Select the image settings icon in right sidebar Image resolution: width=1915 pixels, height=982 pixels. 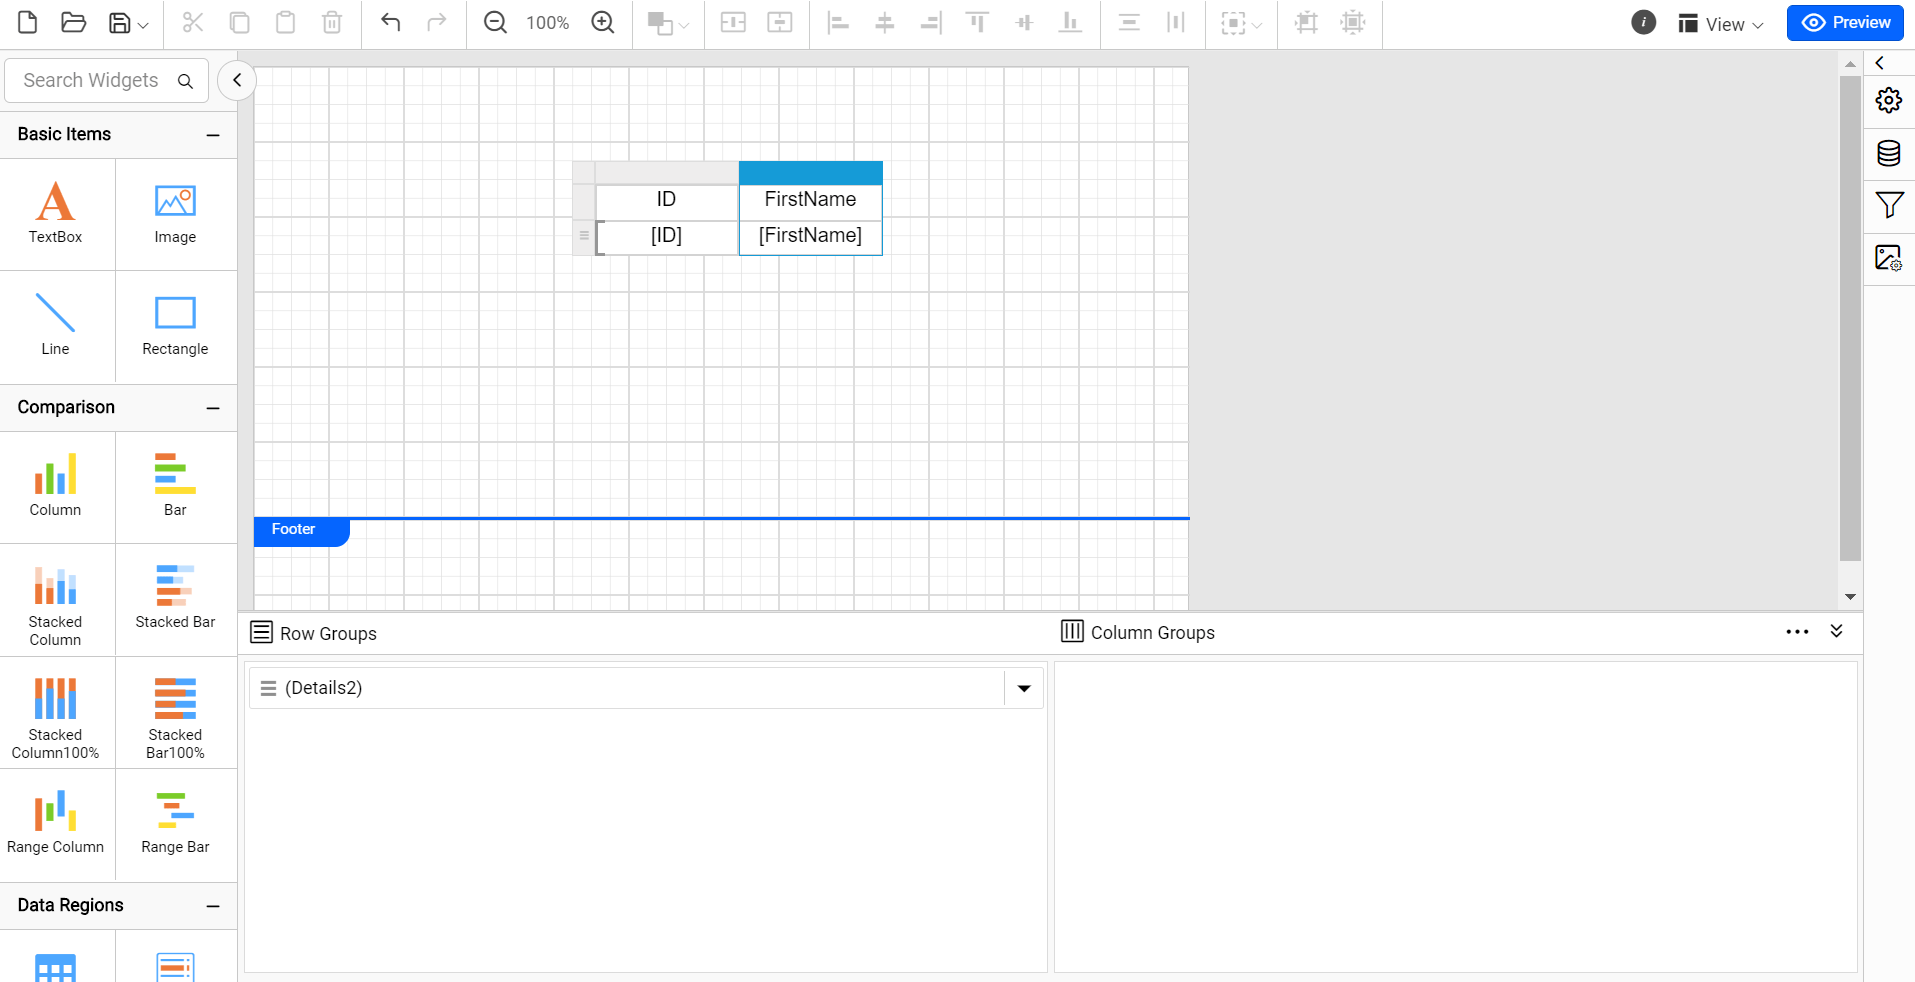click(1889, 257)
